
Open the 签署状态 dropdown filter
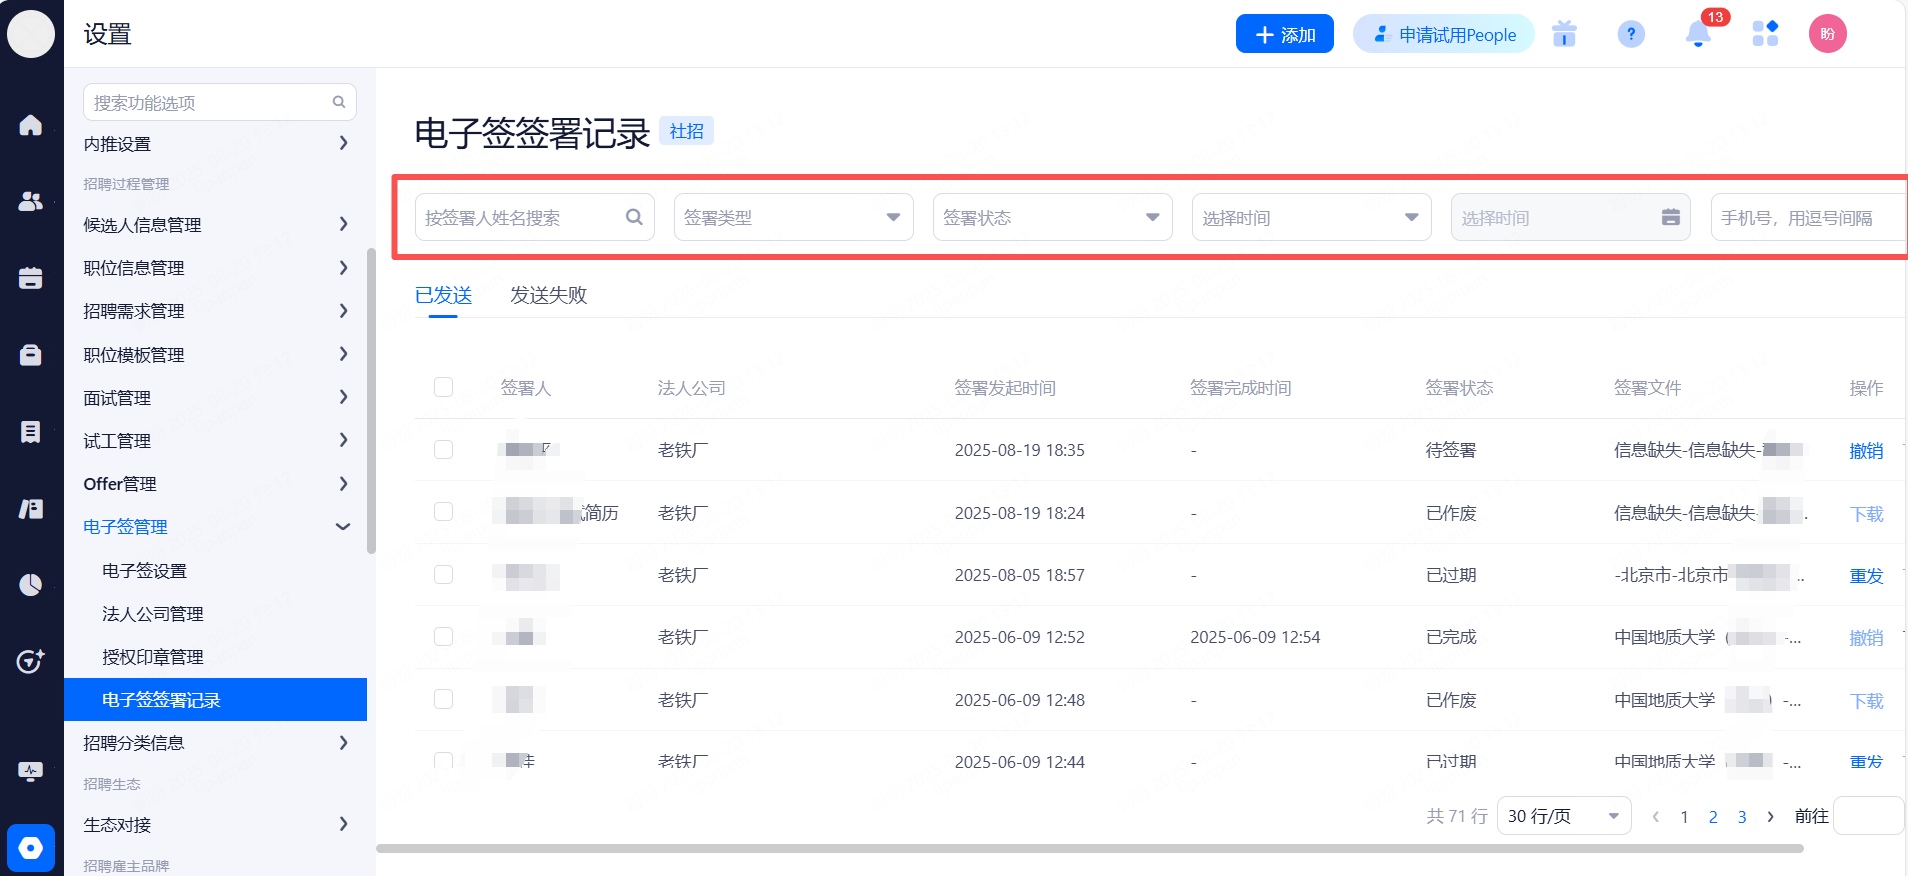tap(1052, 218)
